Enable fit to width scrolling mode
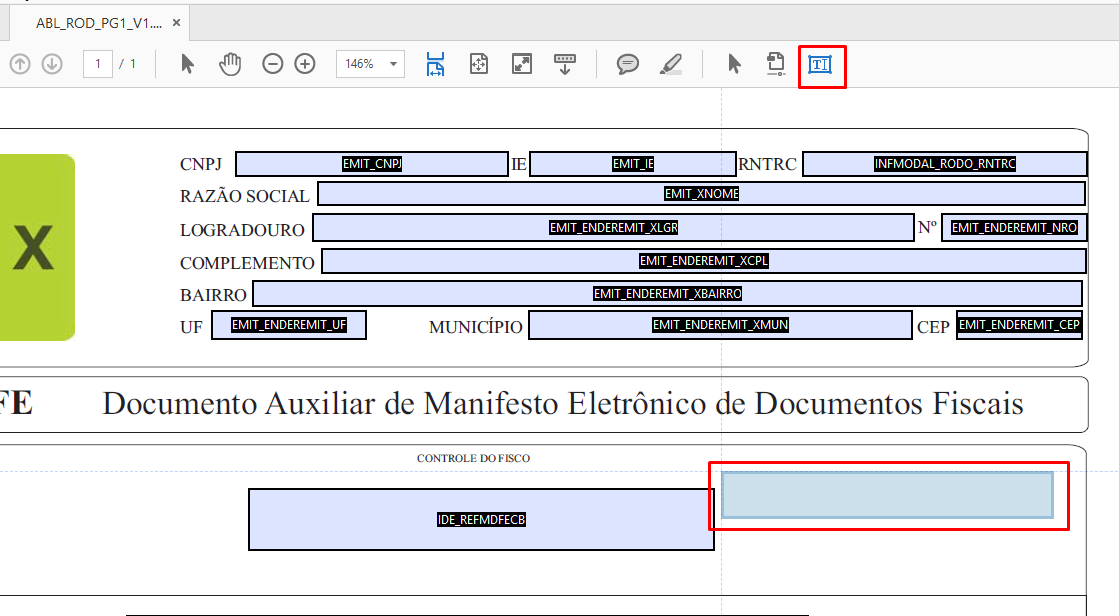This screenshot has height=616, width=1119. pyautogui.click(x=436, y=64)
